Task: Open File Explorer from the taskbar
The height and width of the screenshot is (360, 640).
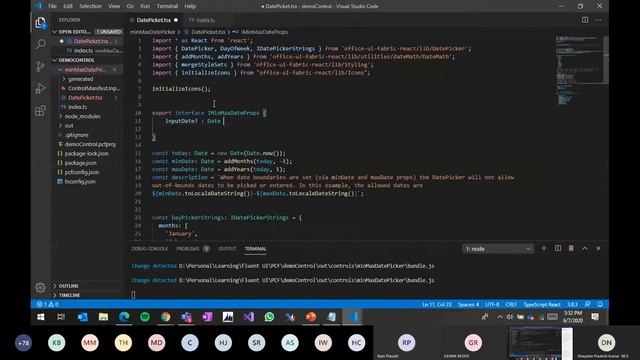Action: pos(103,317)
